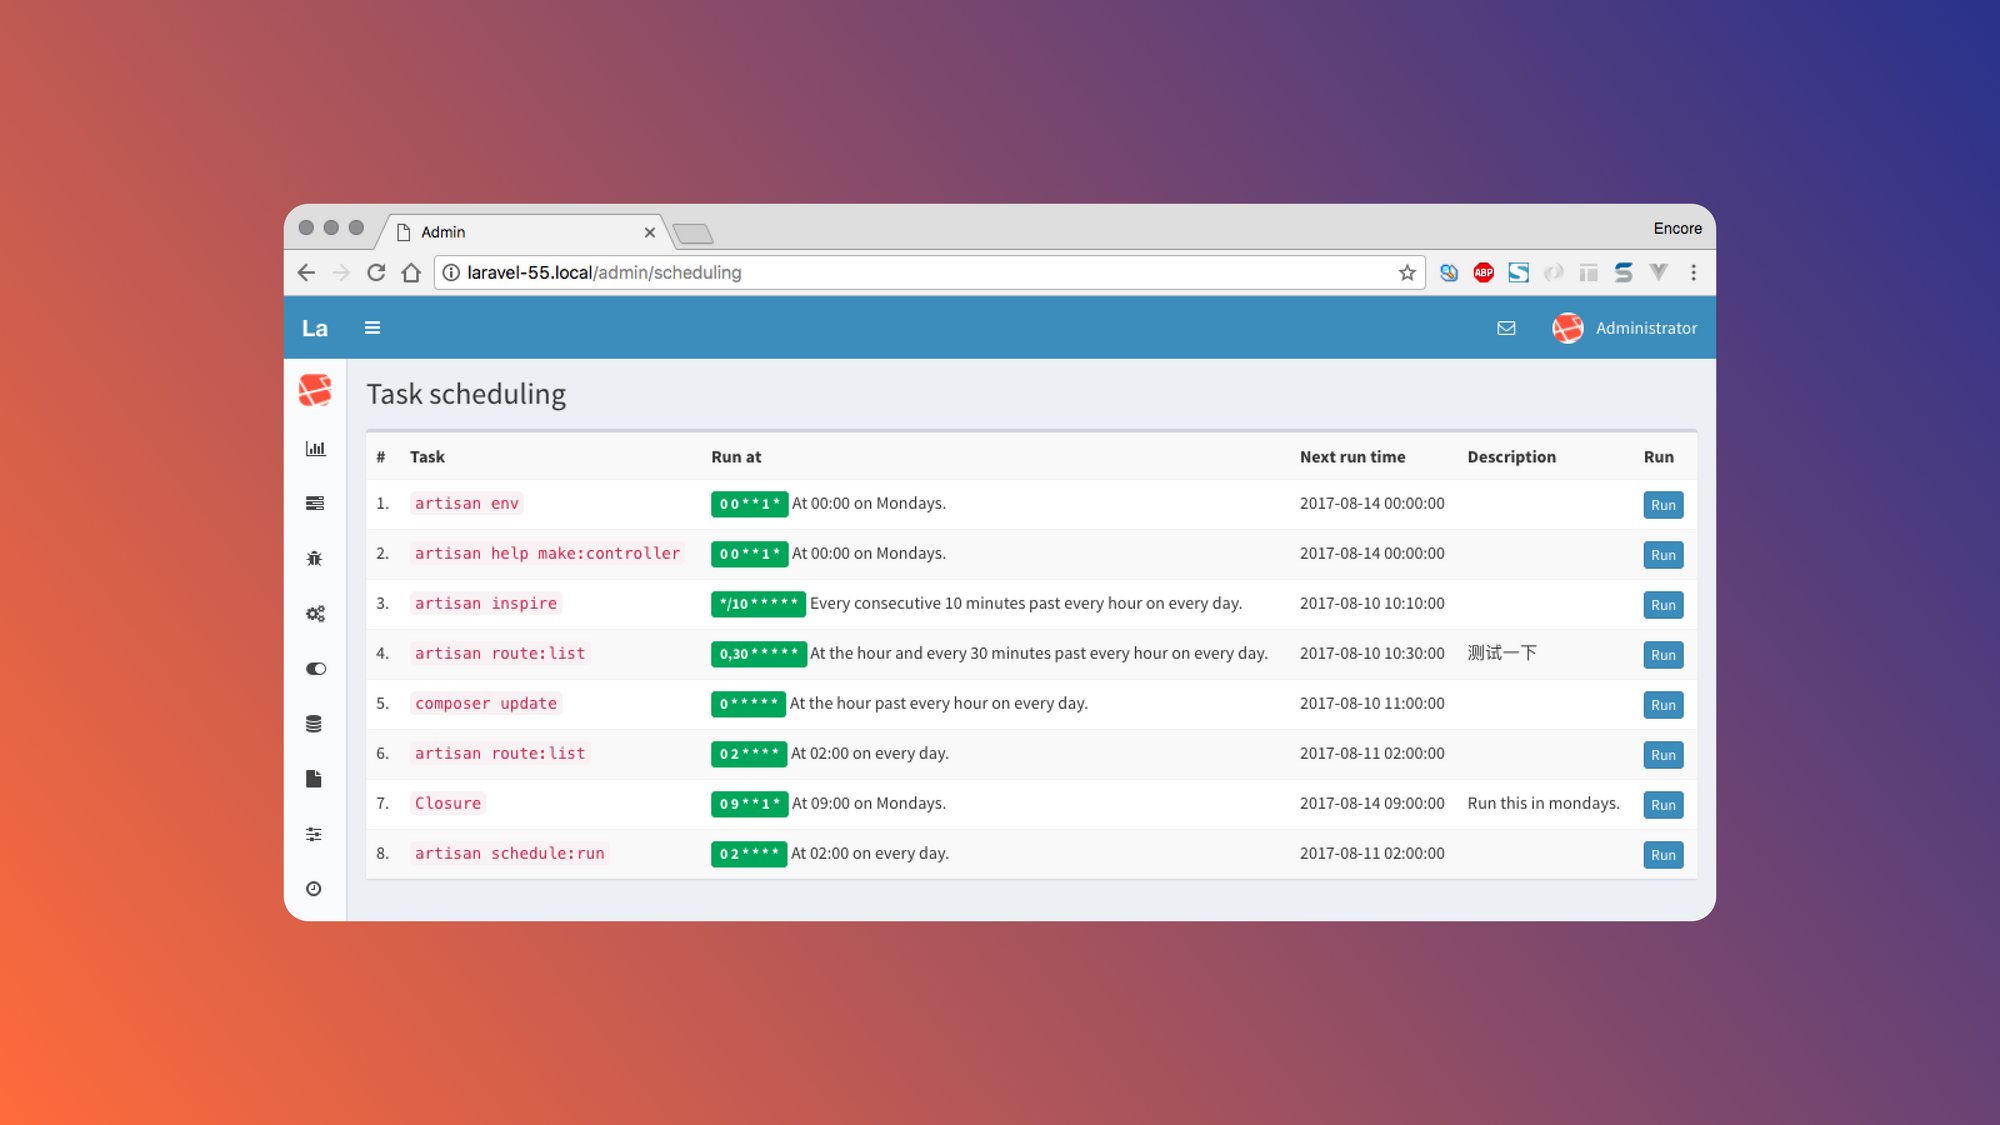
Task: Click the first globe extension icon
Action: click(x=1448, y=273)
